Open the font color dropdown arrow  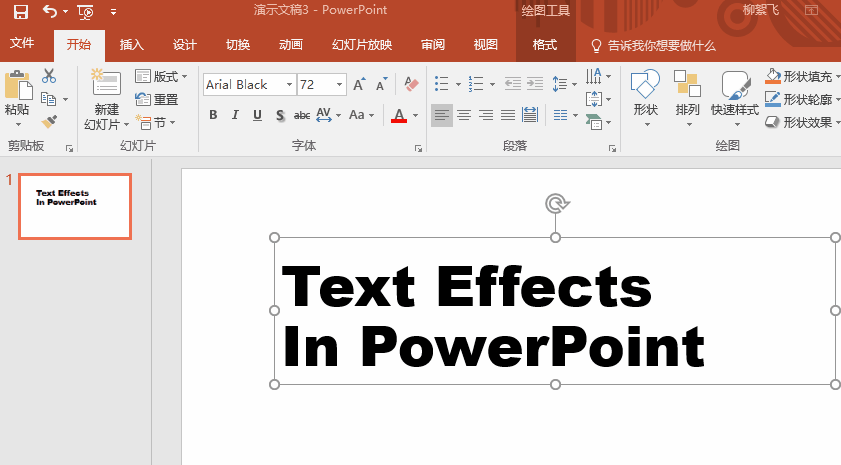coord(415,115)
